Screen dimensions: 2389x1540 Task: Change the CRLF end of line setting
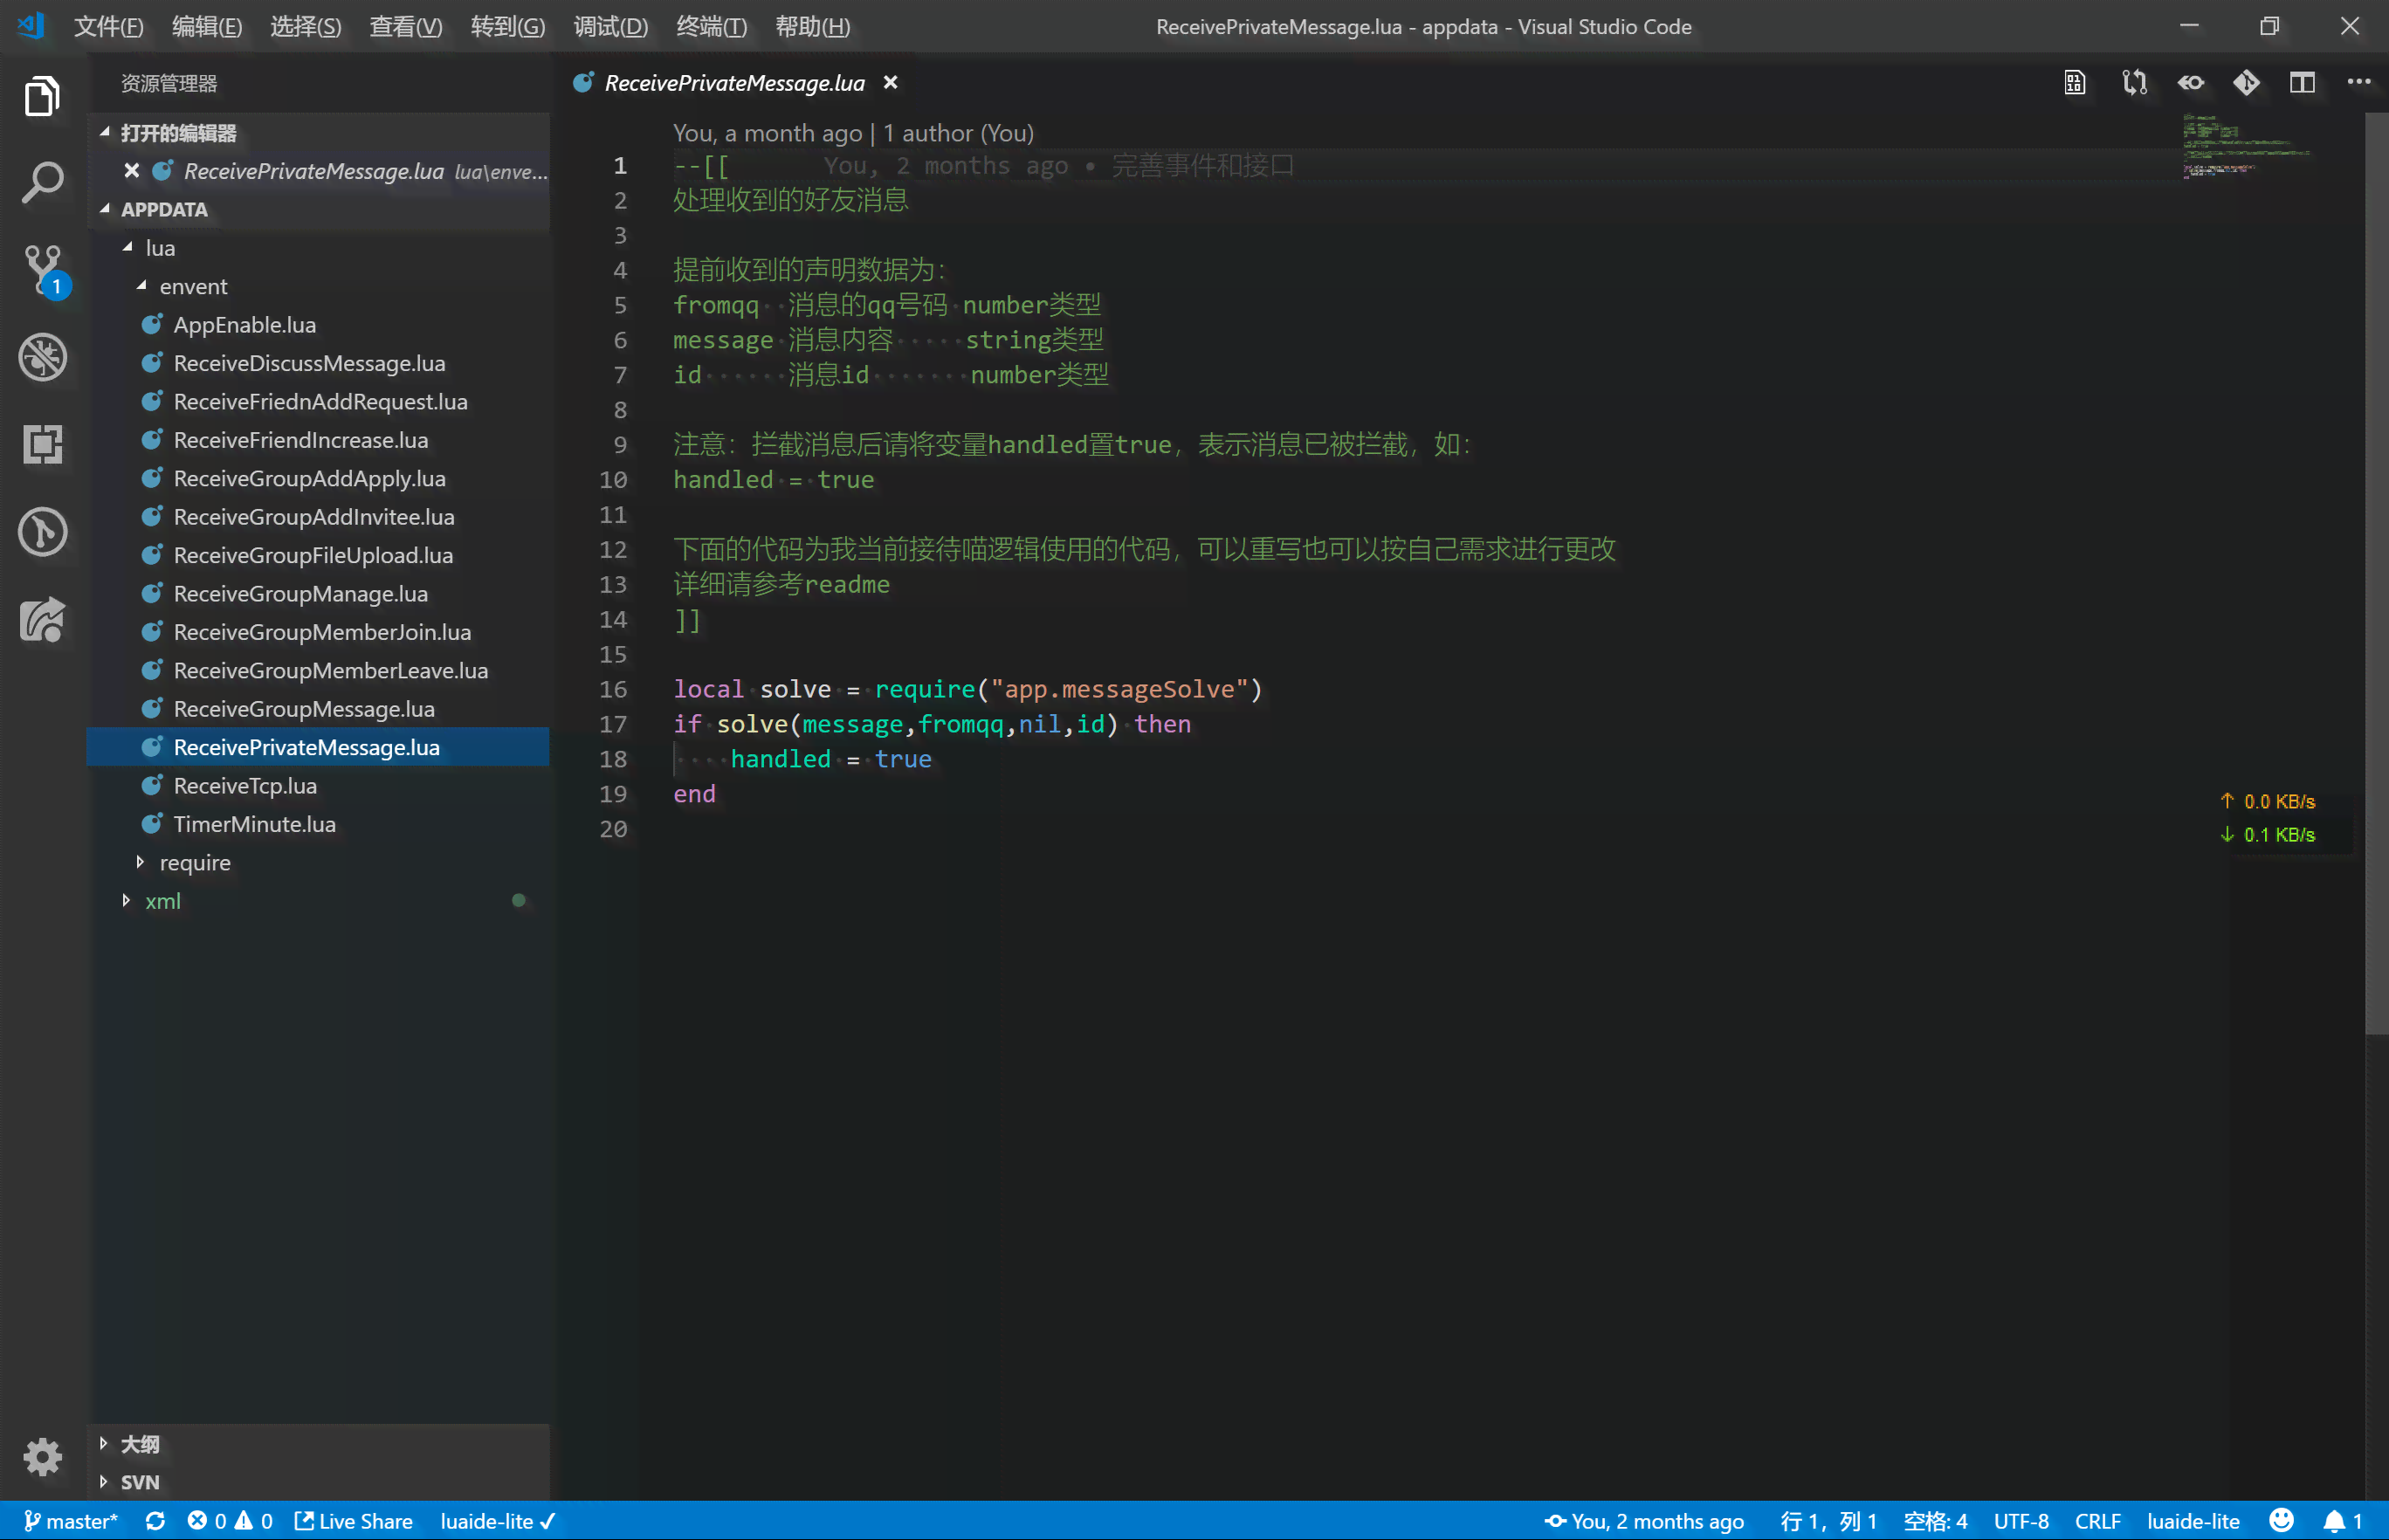pyautogui.click(x=2097, y=1521)
